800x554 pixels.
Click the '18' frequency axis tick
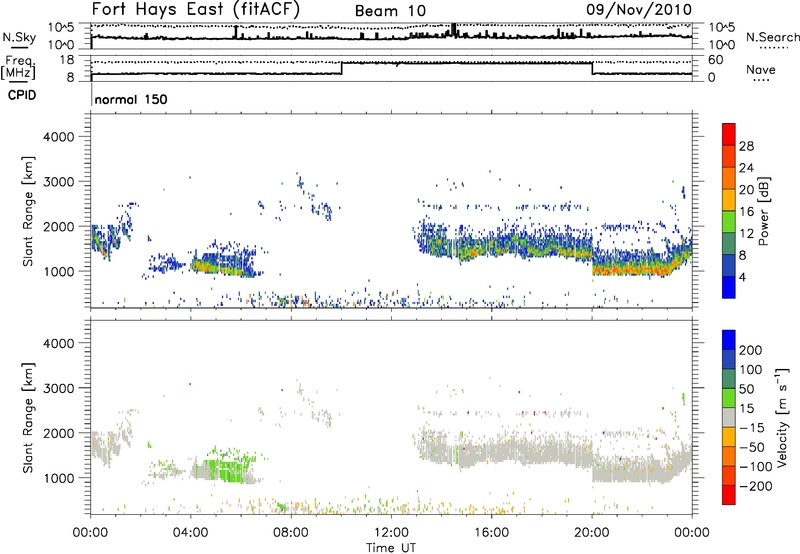pyautogui.click(x=67, y=60)
